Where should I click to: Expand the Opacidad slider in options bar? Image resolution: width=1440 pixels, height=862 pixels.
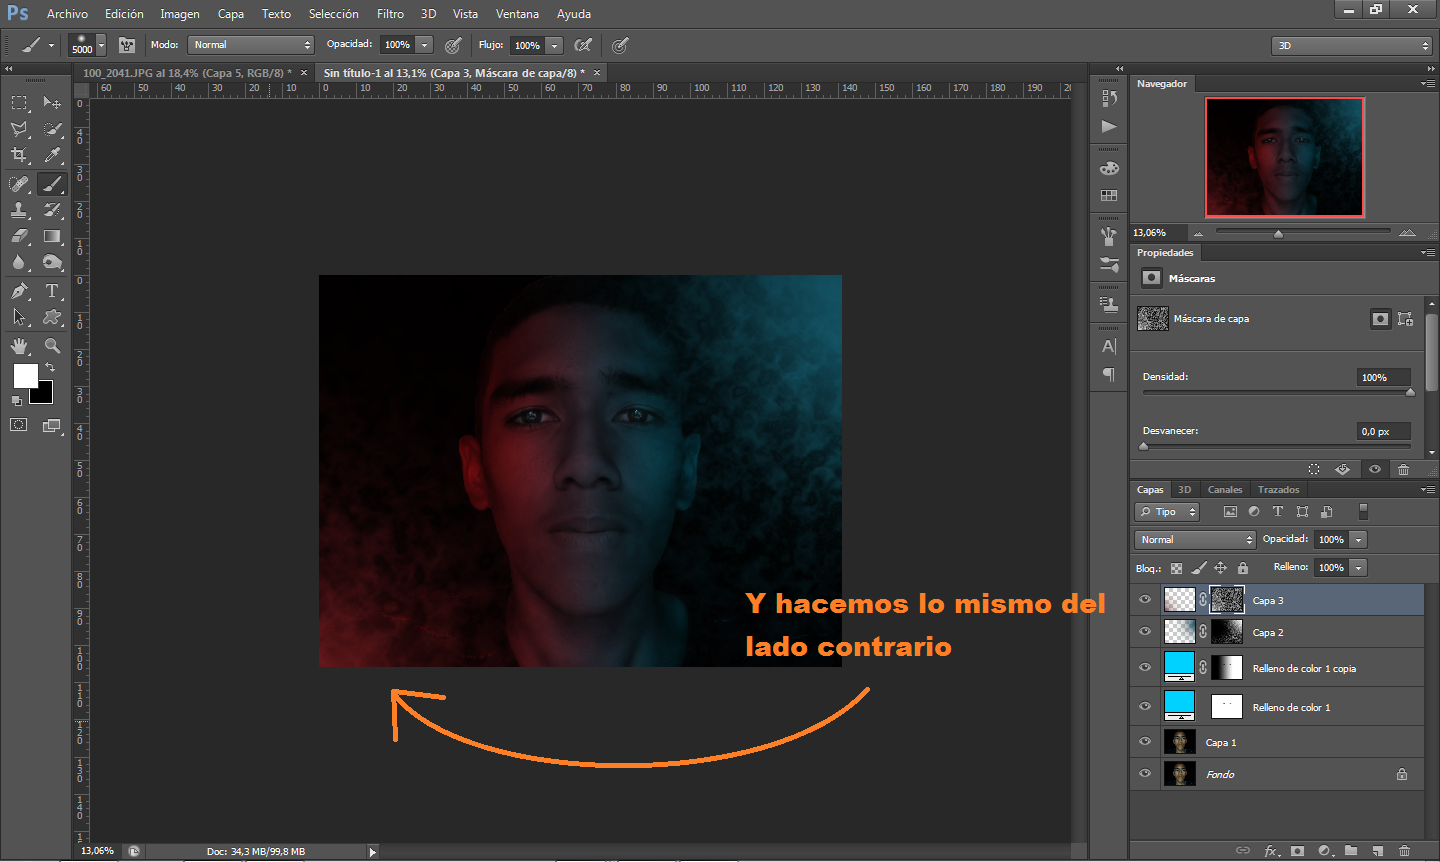click(425, 45)
